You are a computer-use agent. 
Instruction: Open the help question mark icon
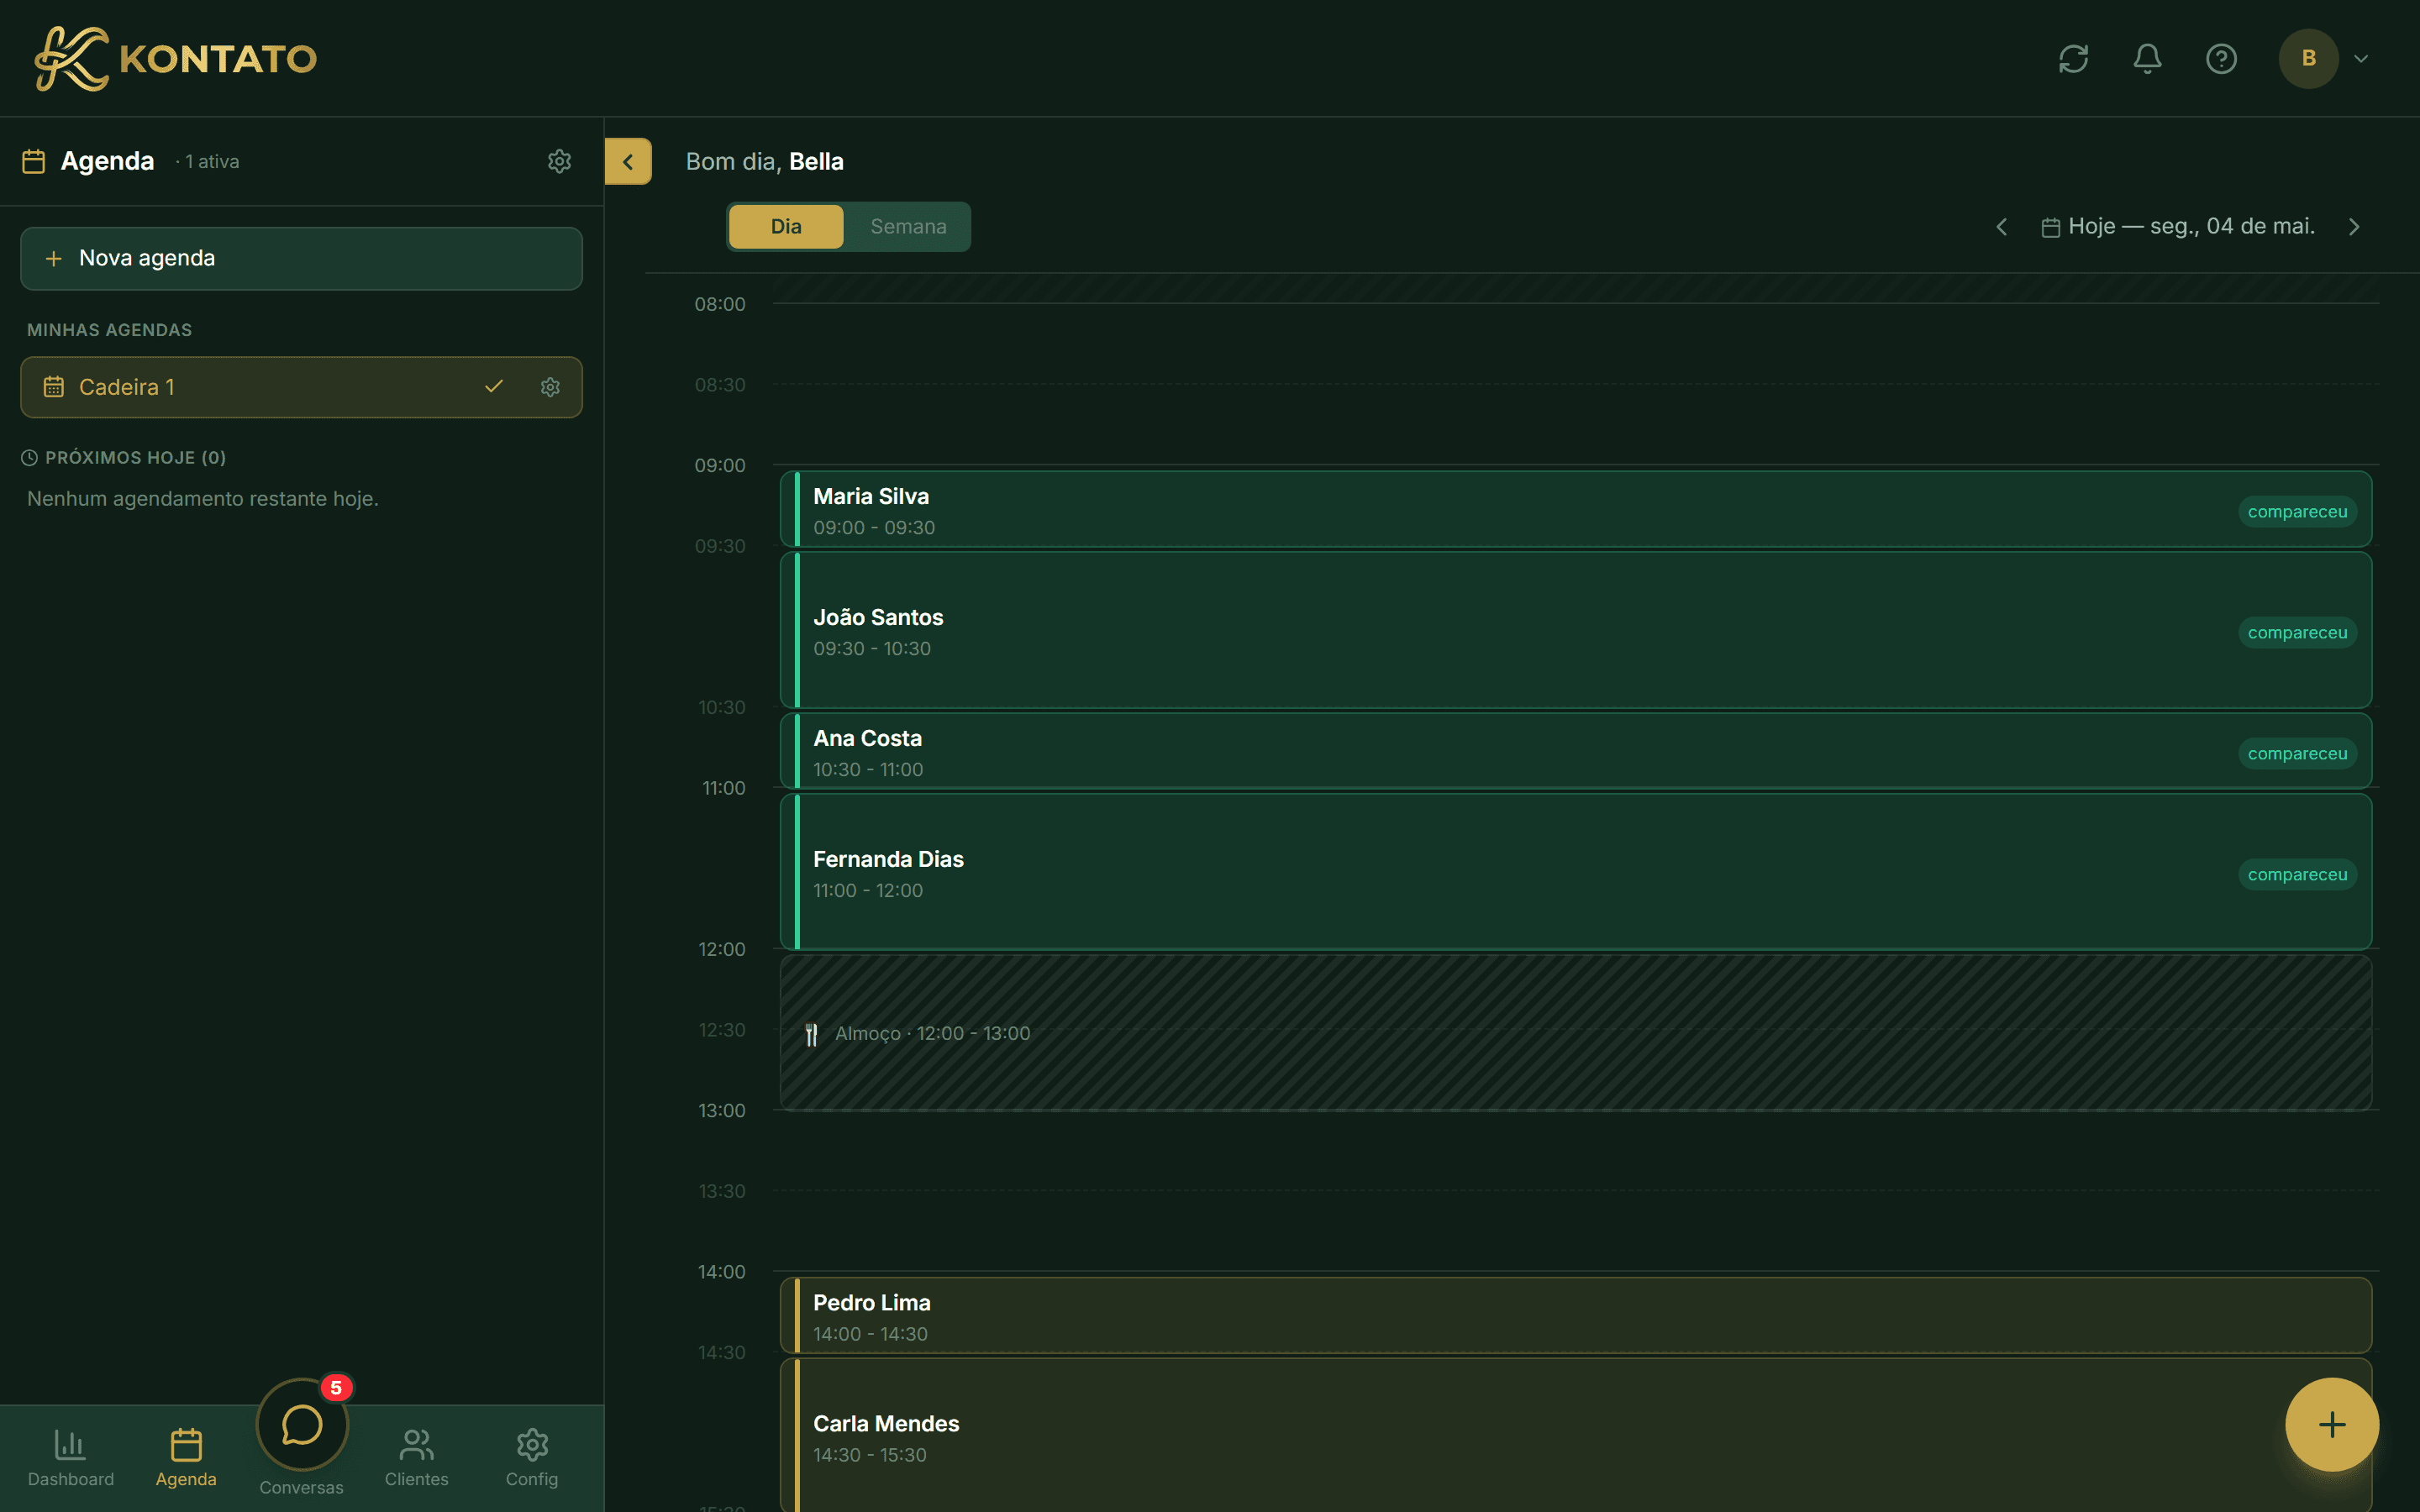(x=2221, y=59)
